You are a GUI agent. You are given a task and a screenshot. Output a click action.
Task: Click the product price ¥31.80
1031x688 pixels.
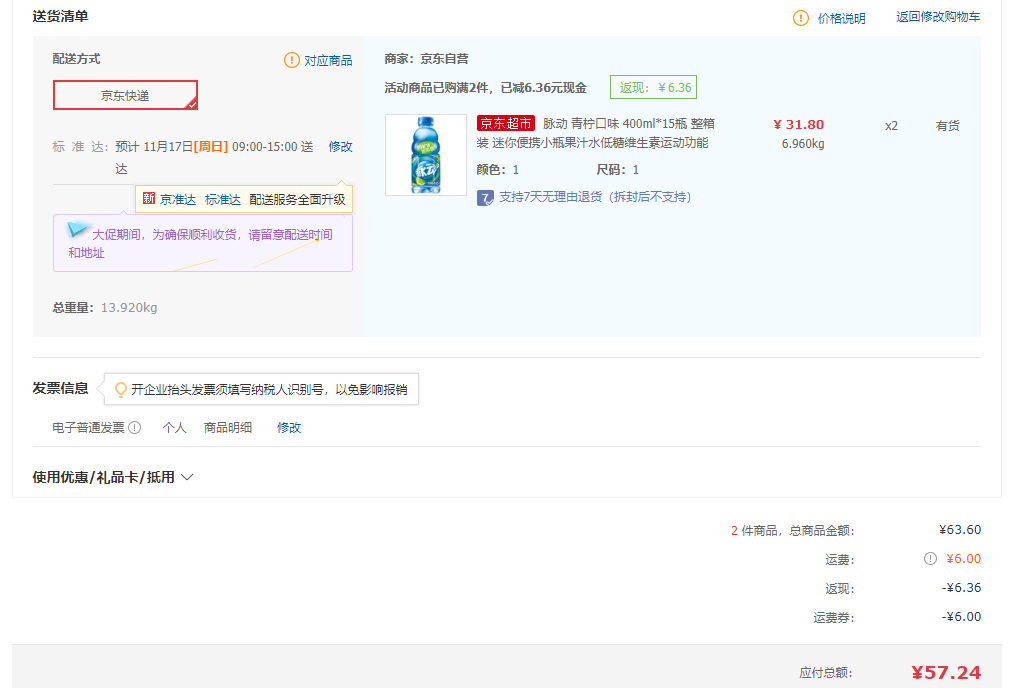pyautogui.click(x=798, y=124)
